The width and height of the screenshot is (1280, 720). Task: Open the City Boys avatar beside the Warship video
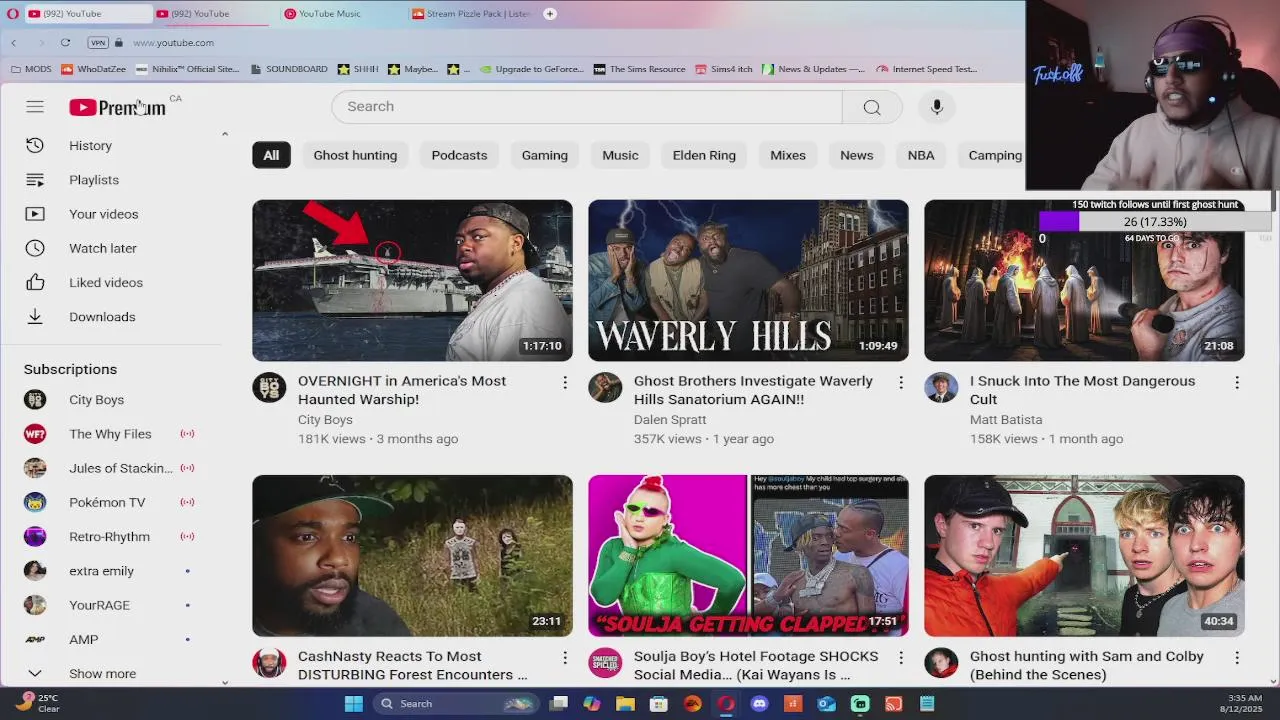click(269, 388)
